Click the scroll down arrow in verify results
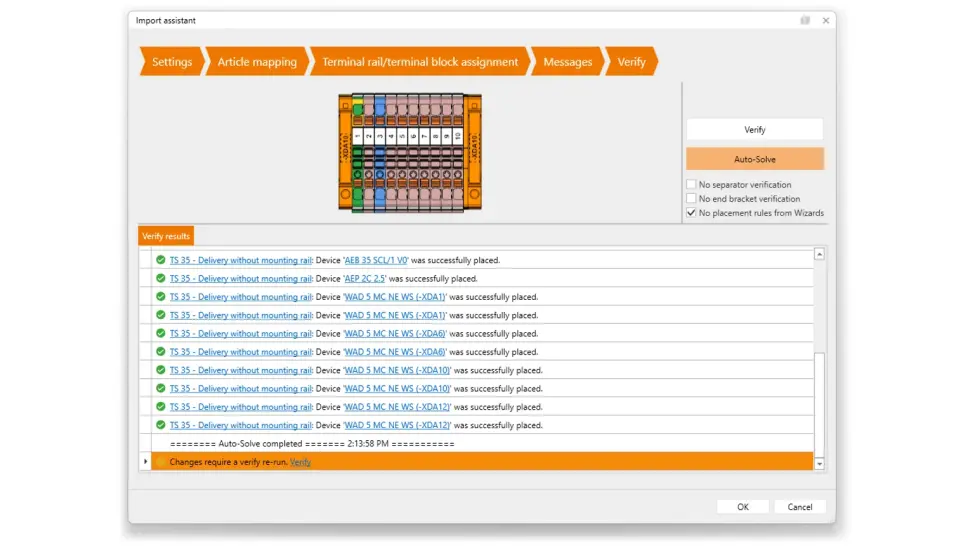This screenshot has width=970, height=546. point(820,463)
